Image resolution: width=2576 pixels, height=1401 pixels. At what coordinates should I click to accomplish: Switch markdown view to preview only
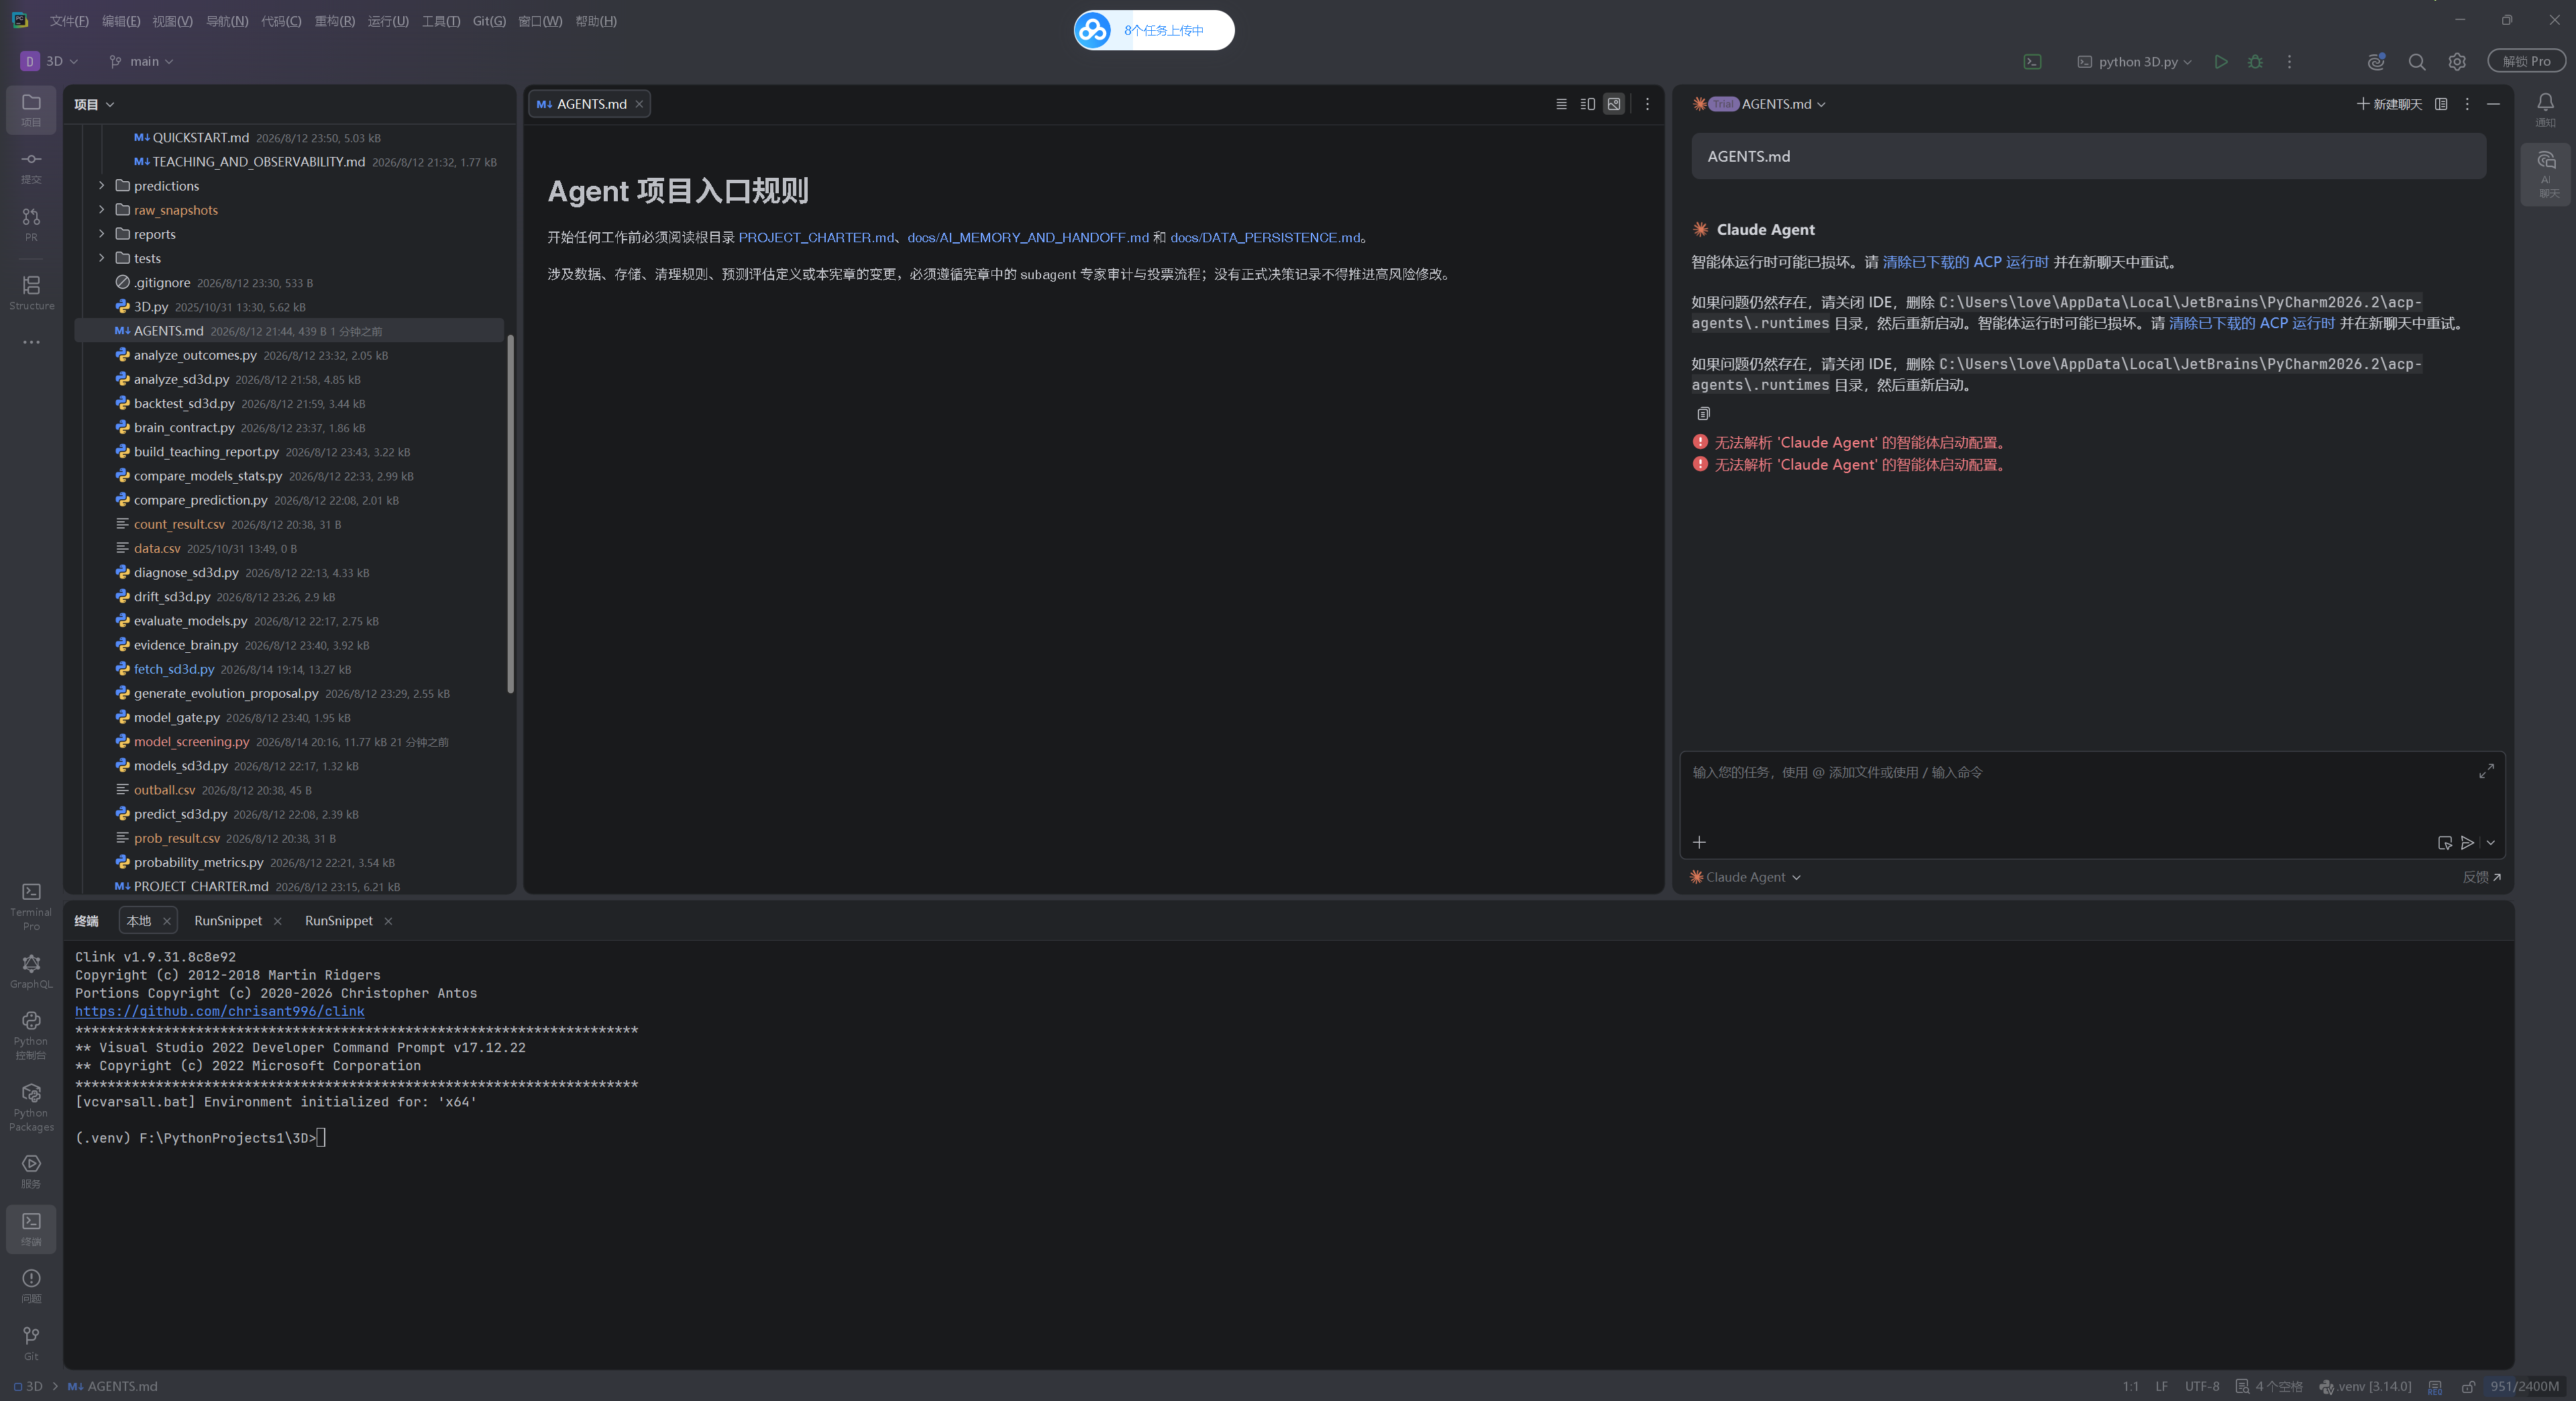click(x=1614, y=104)
